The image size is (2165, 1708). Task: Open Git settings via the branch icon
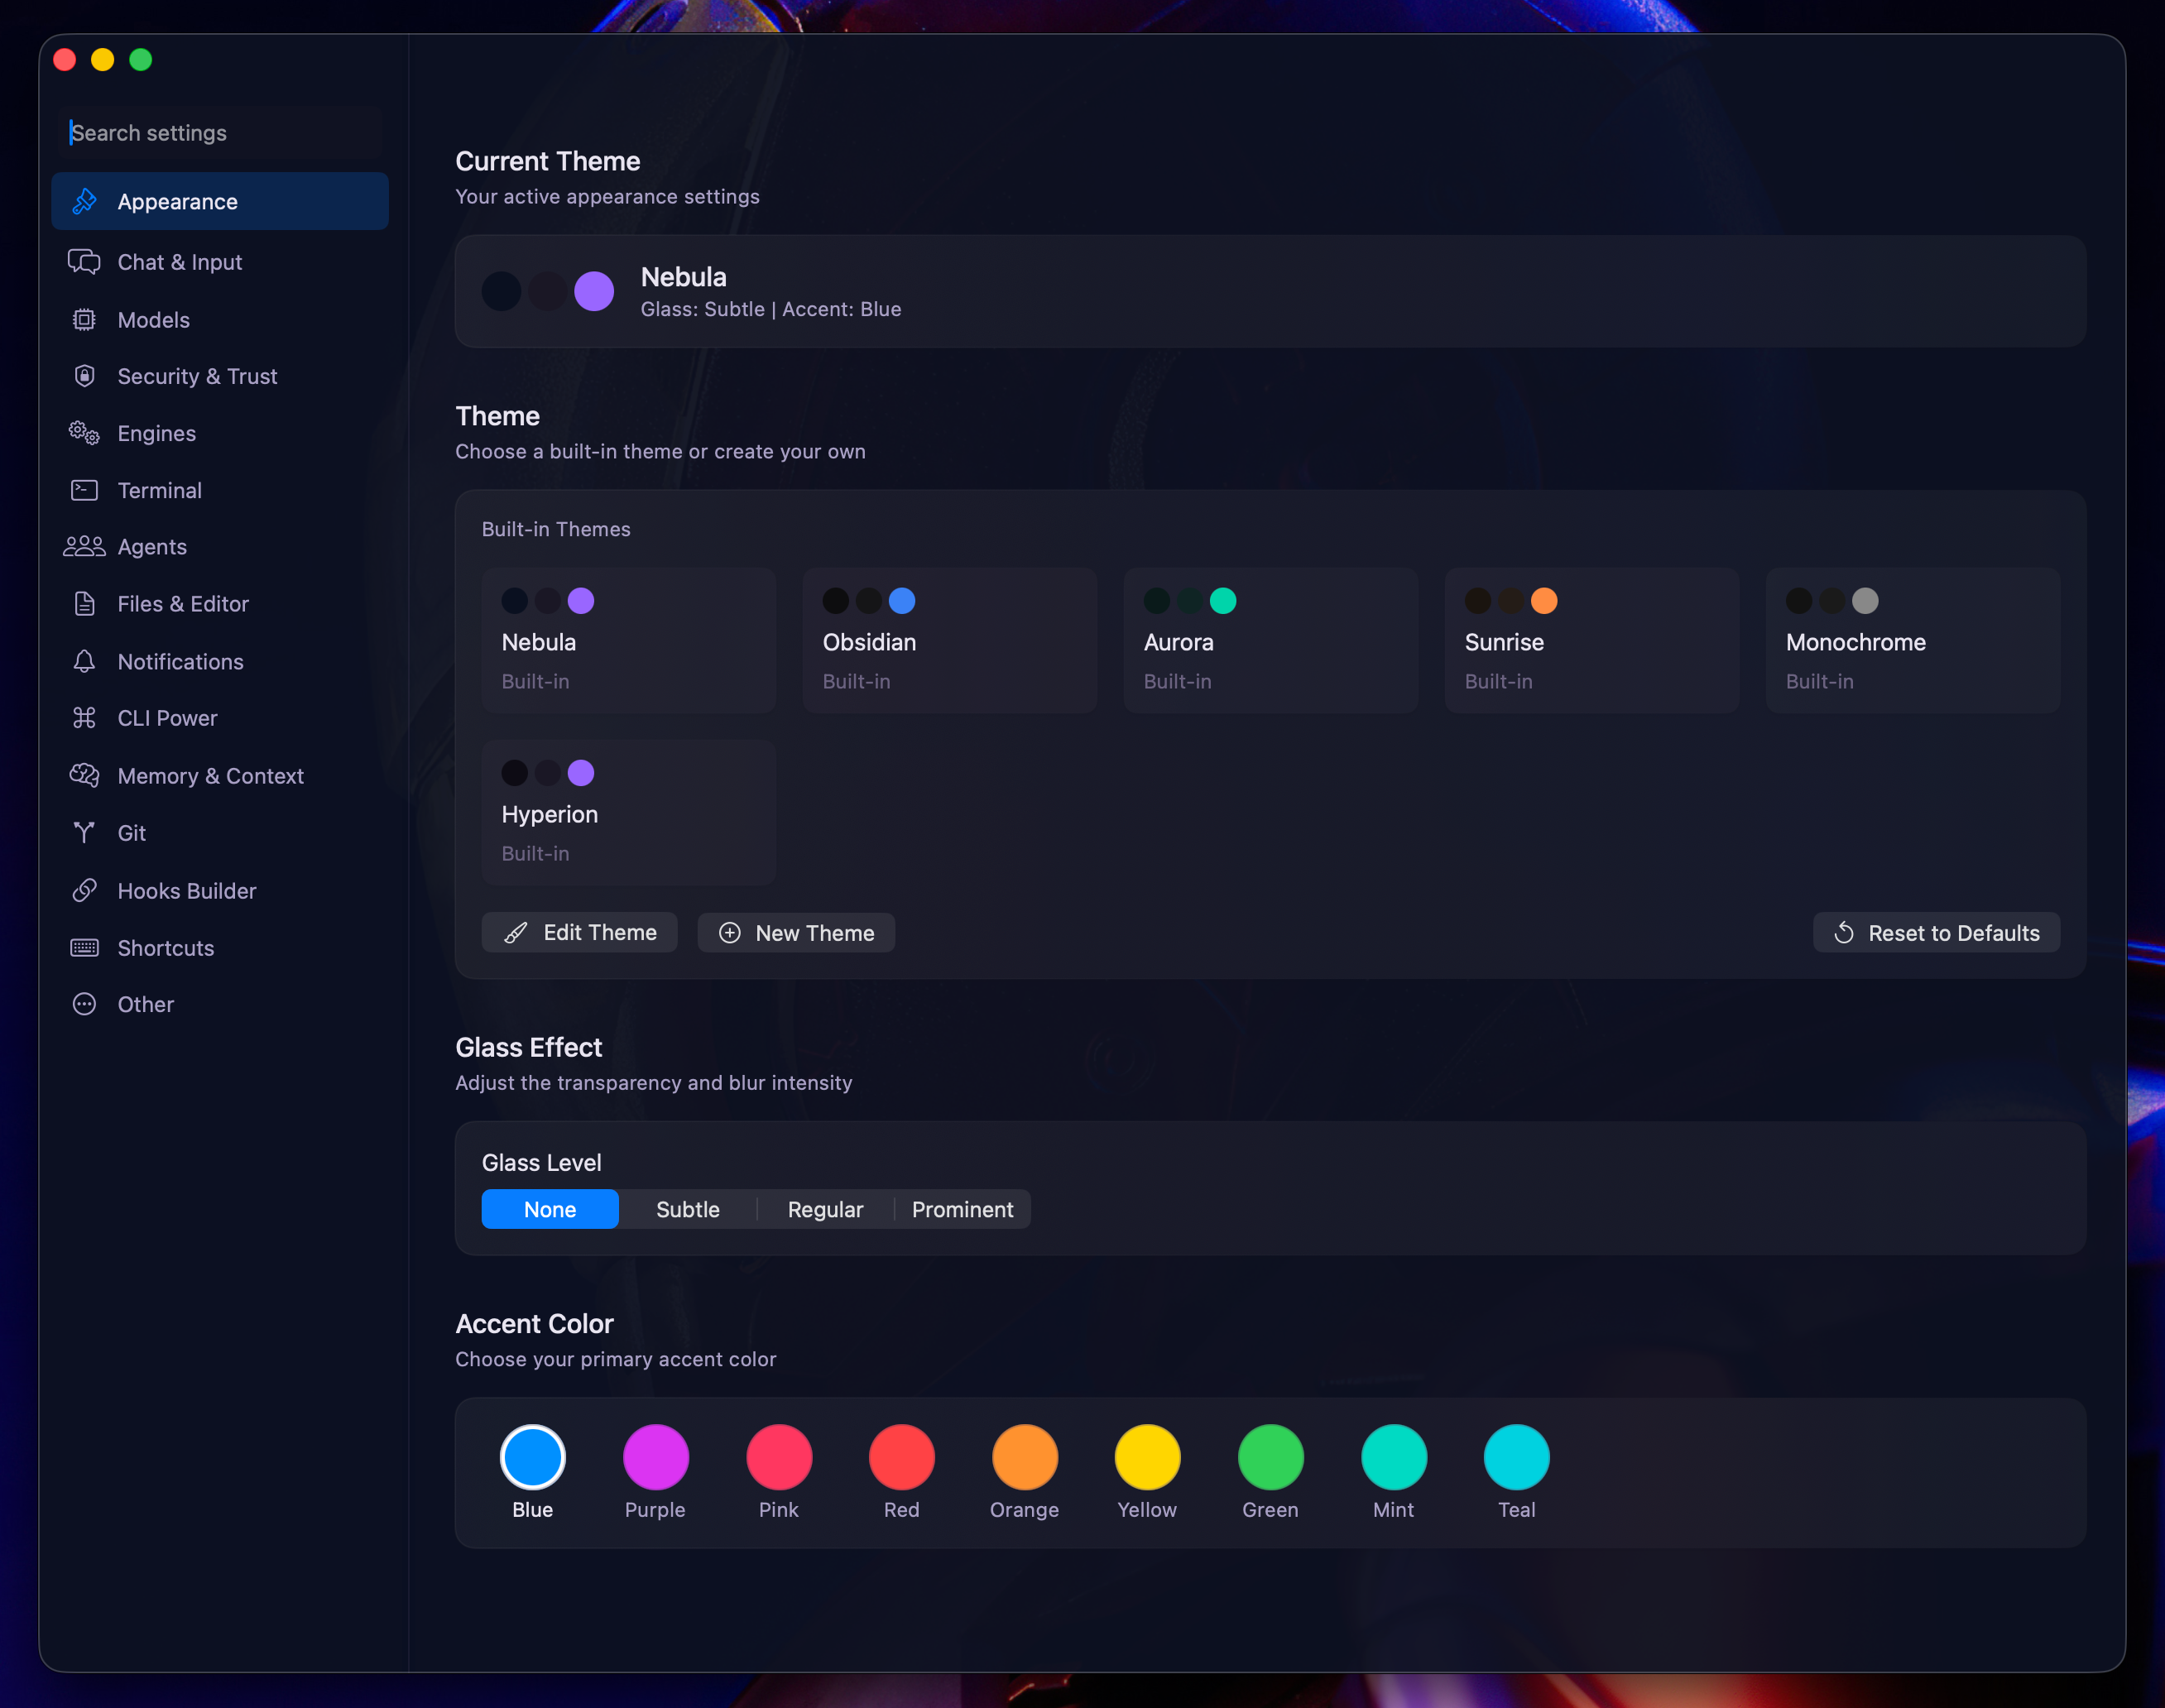85,832
